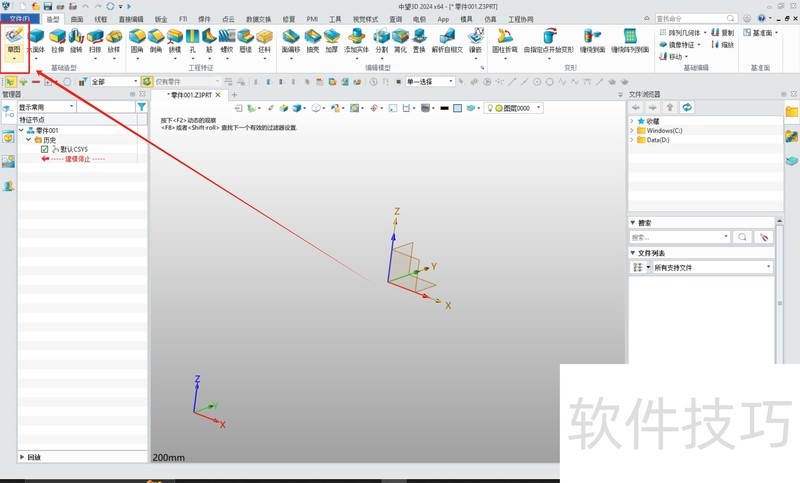Expand the Windows(C:) folder
Viewport: 800px width, 483px height.
(x=631, y=130)
